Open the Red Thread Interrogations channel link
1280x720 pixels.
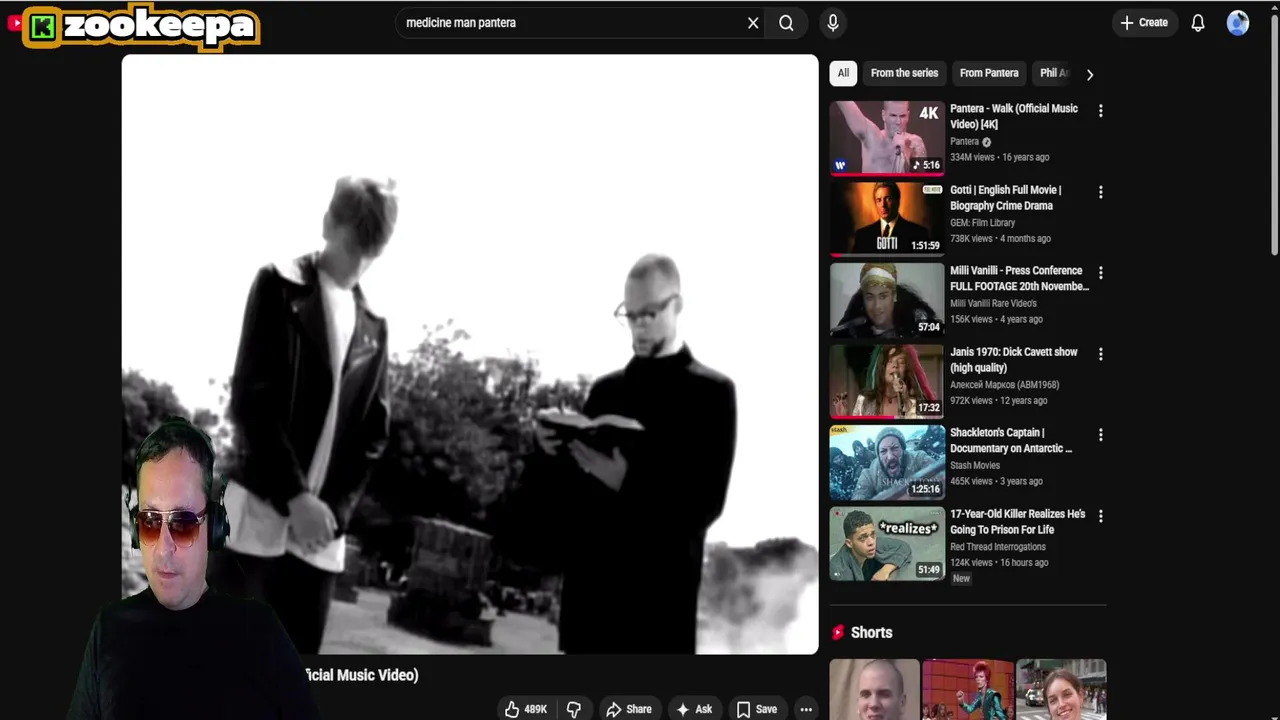click(x=998, y=546)
